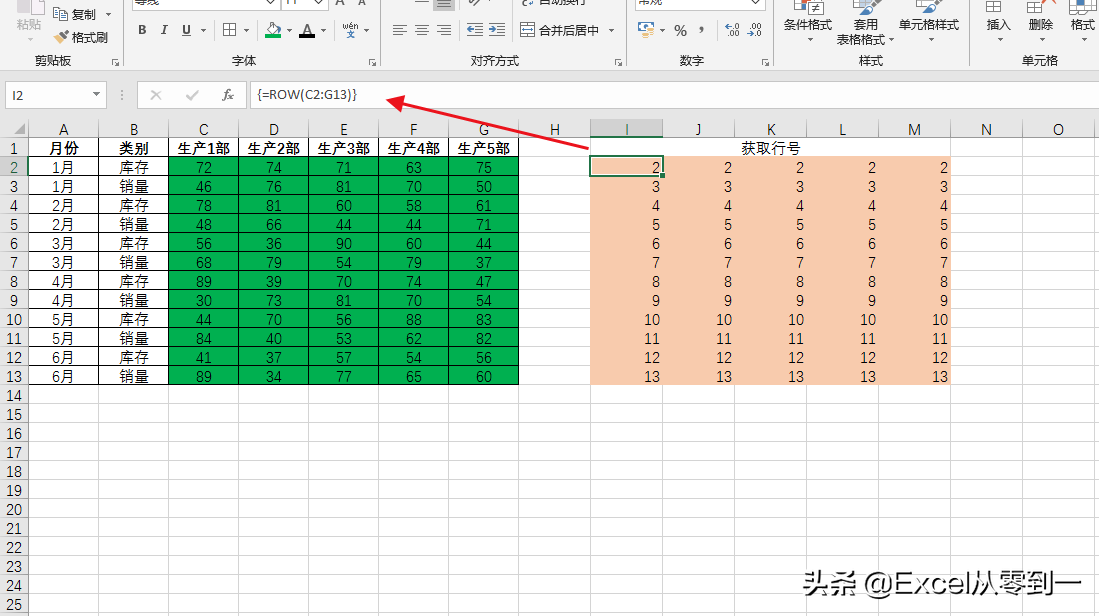The height and width of the screenshot is (616, 1099).
Task: Click the 复制 copy button
Action: pos(75,14)
